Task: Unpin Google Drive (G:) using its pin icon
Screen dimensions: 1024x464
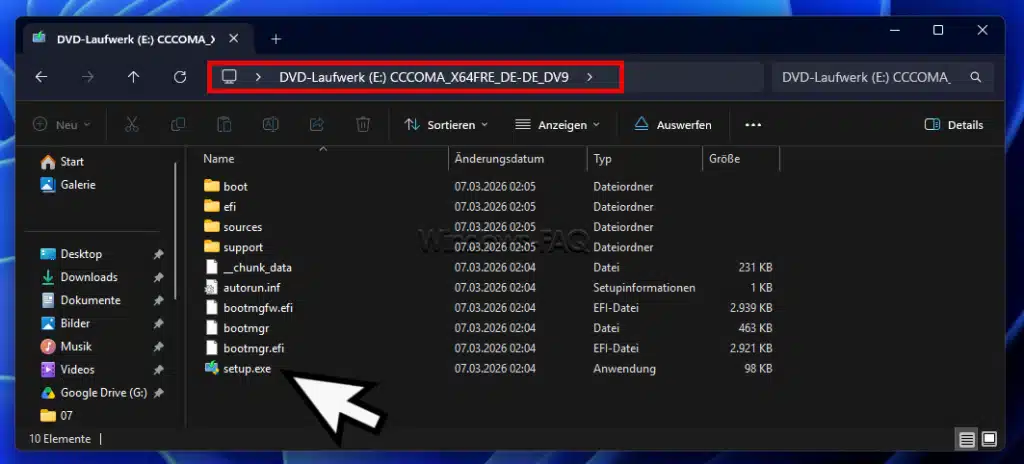Action: coord(158,393)
